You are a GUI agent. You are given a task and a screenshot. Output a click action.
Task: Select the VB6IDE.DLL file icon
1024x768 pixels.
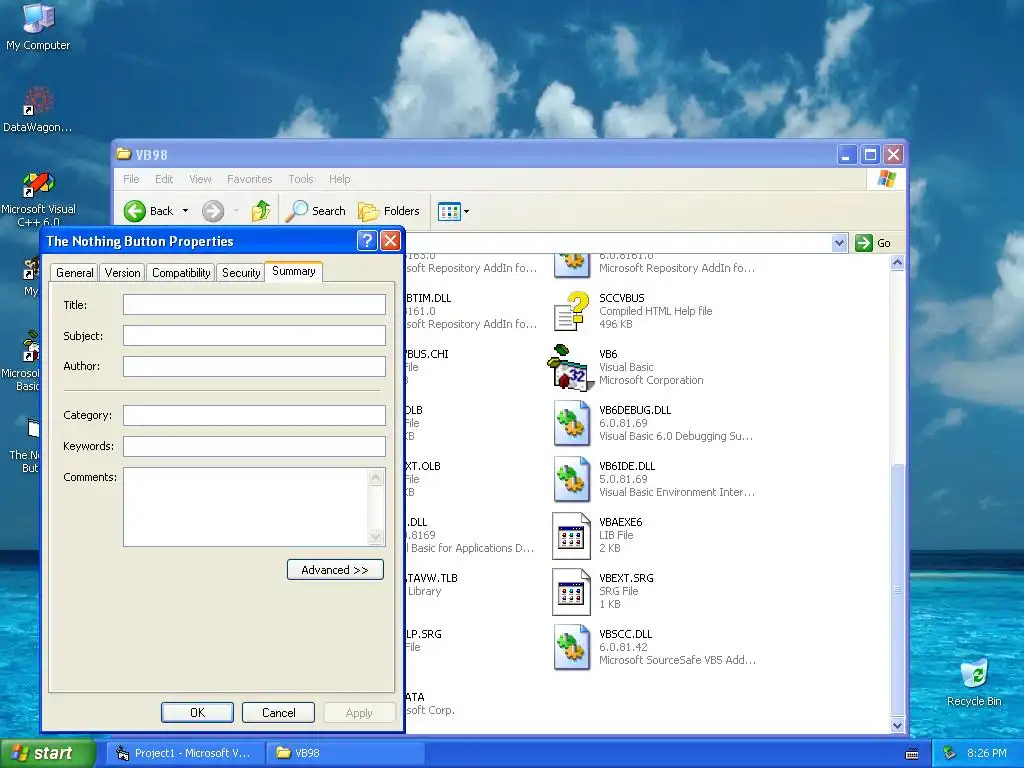click(571, 479)
